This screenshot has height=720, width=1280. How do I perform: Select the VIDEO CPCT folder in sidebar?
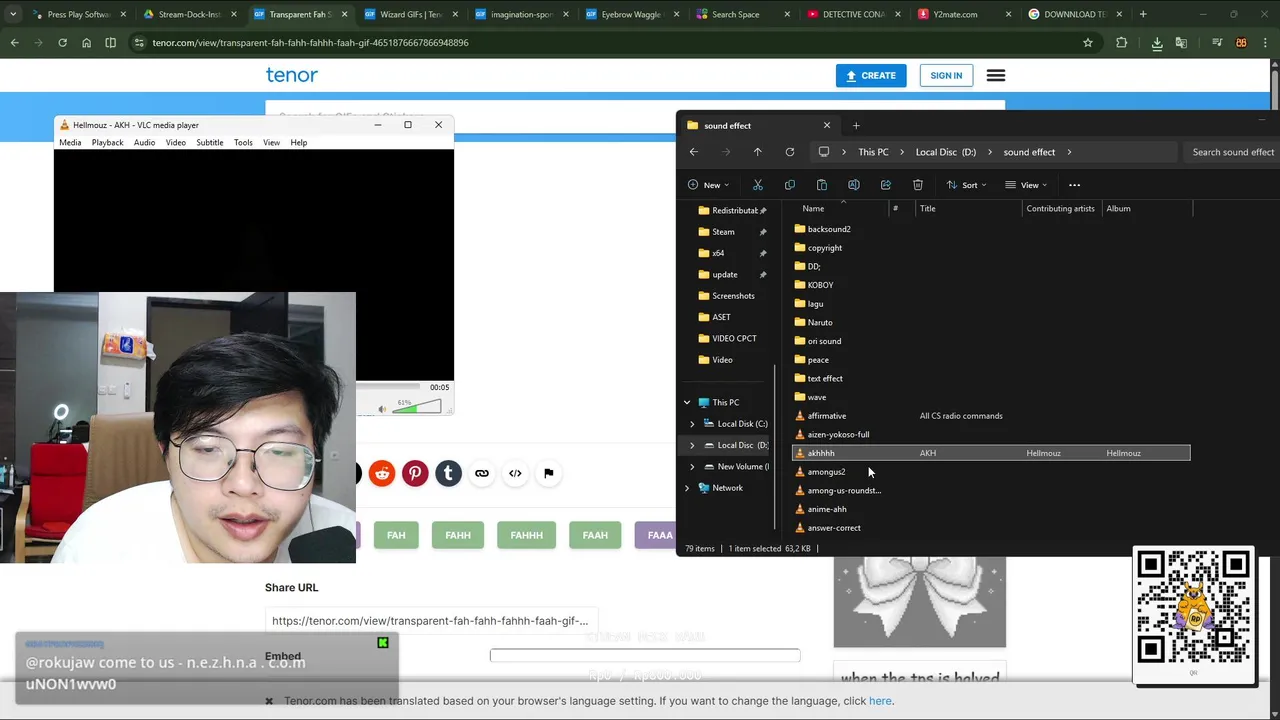click(x=734, y=339)
